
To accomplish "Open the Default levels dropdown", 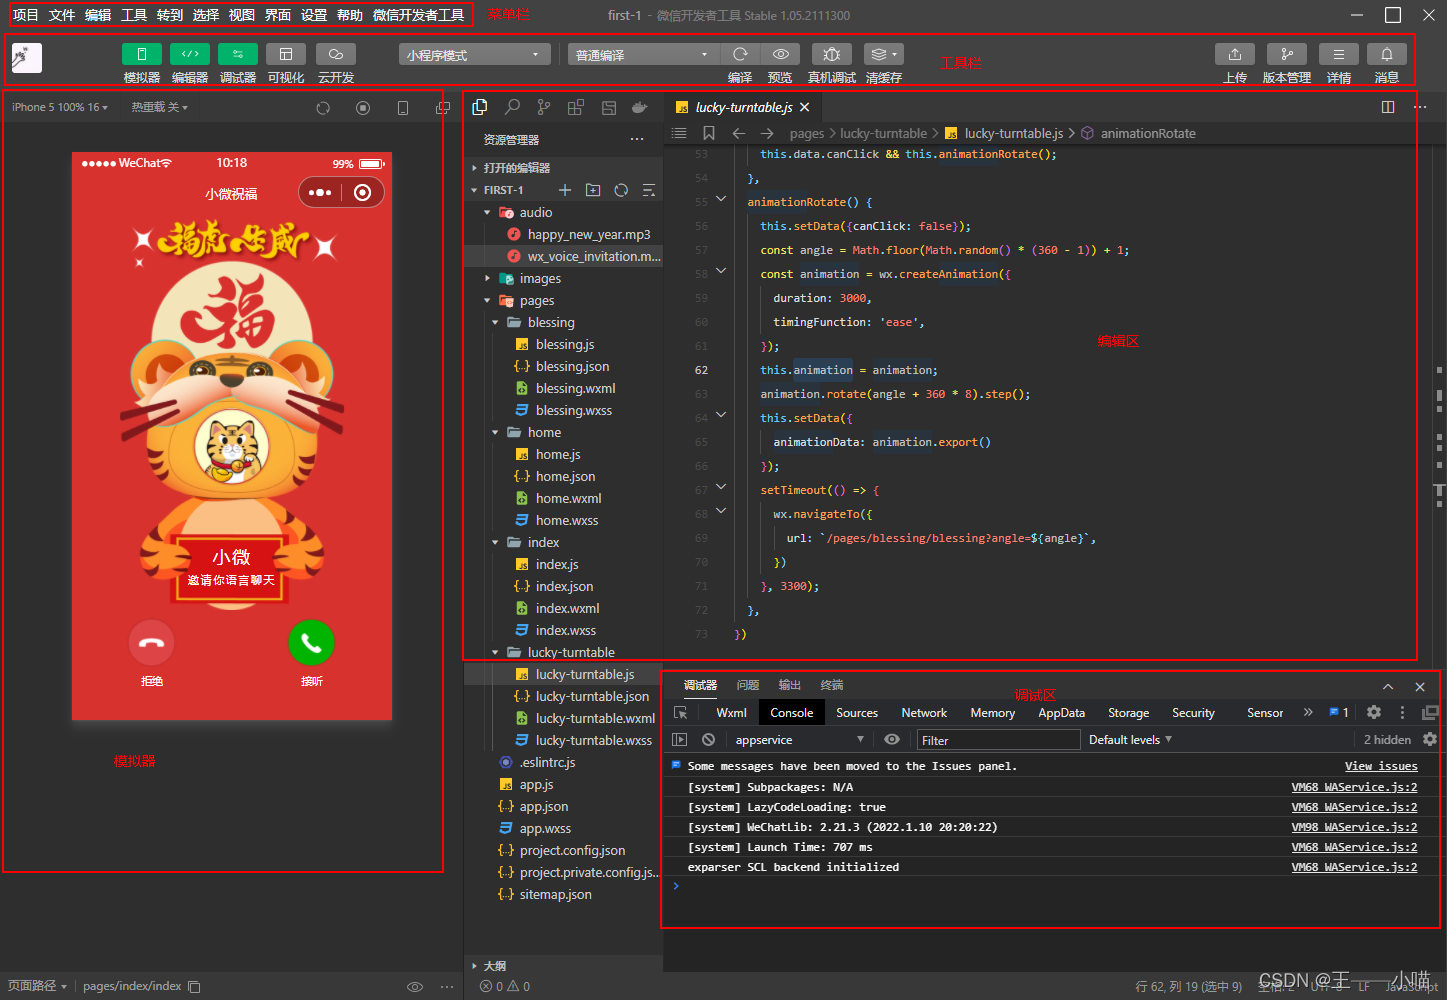I will (x=1130, y=740).
